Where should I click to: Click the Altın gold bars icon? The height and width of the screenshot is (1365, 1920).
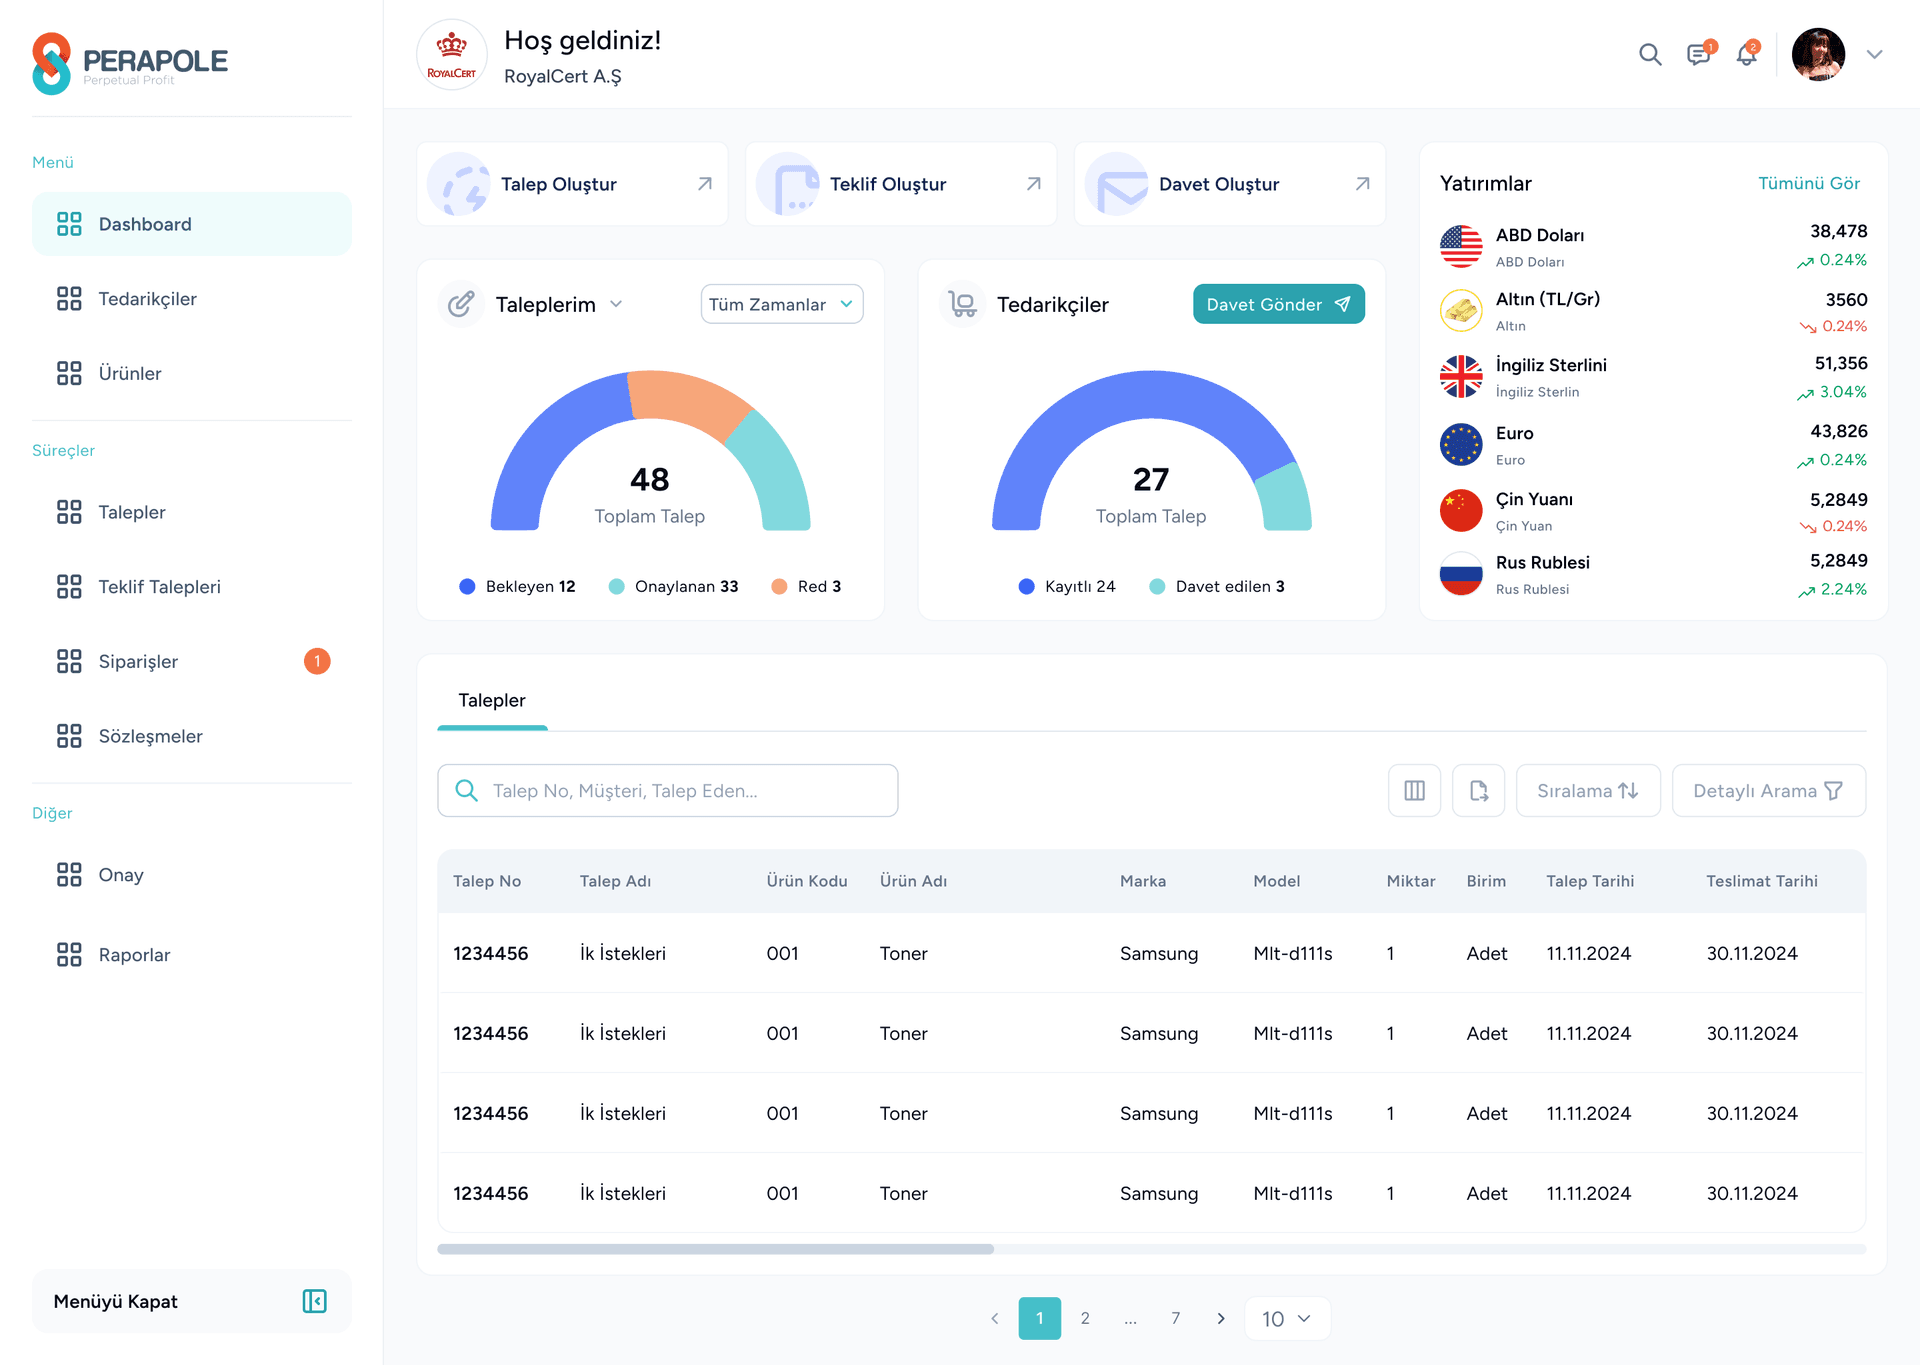pyautogui.click(x=1461, y=310)
